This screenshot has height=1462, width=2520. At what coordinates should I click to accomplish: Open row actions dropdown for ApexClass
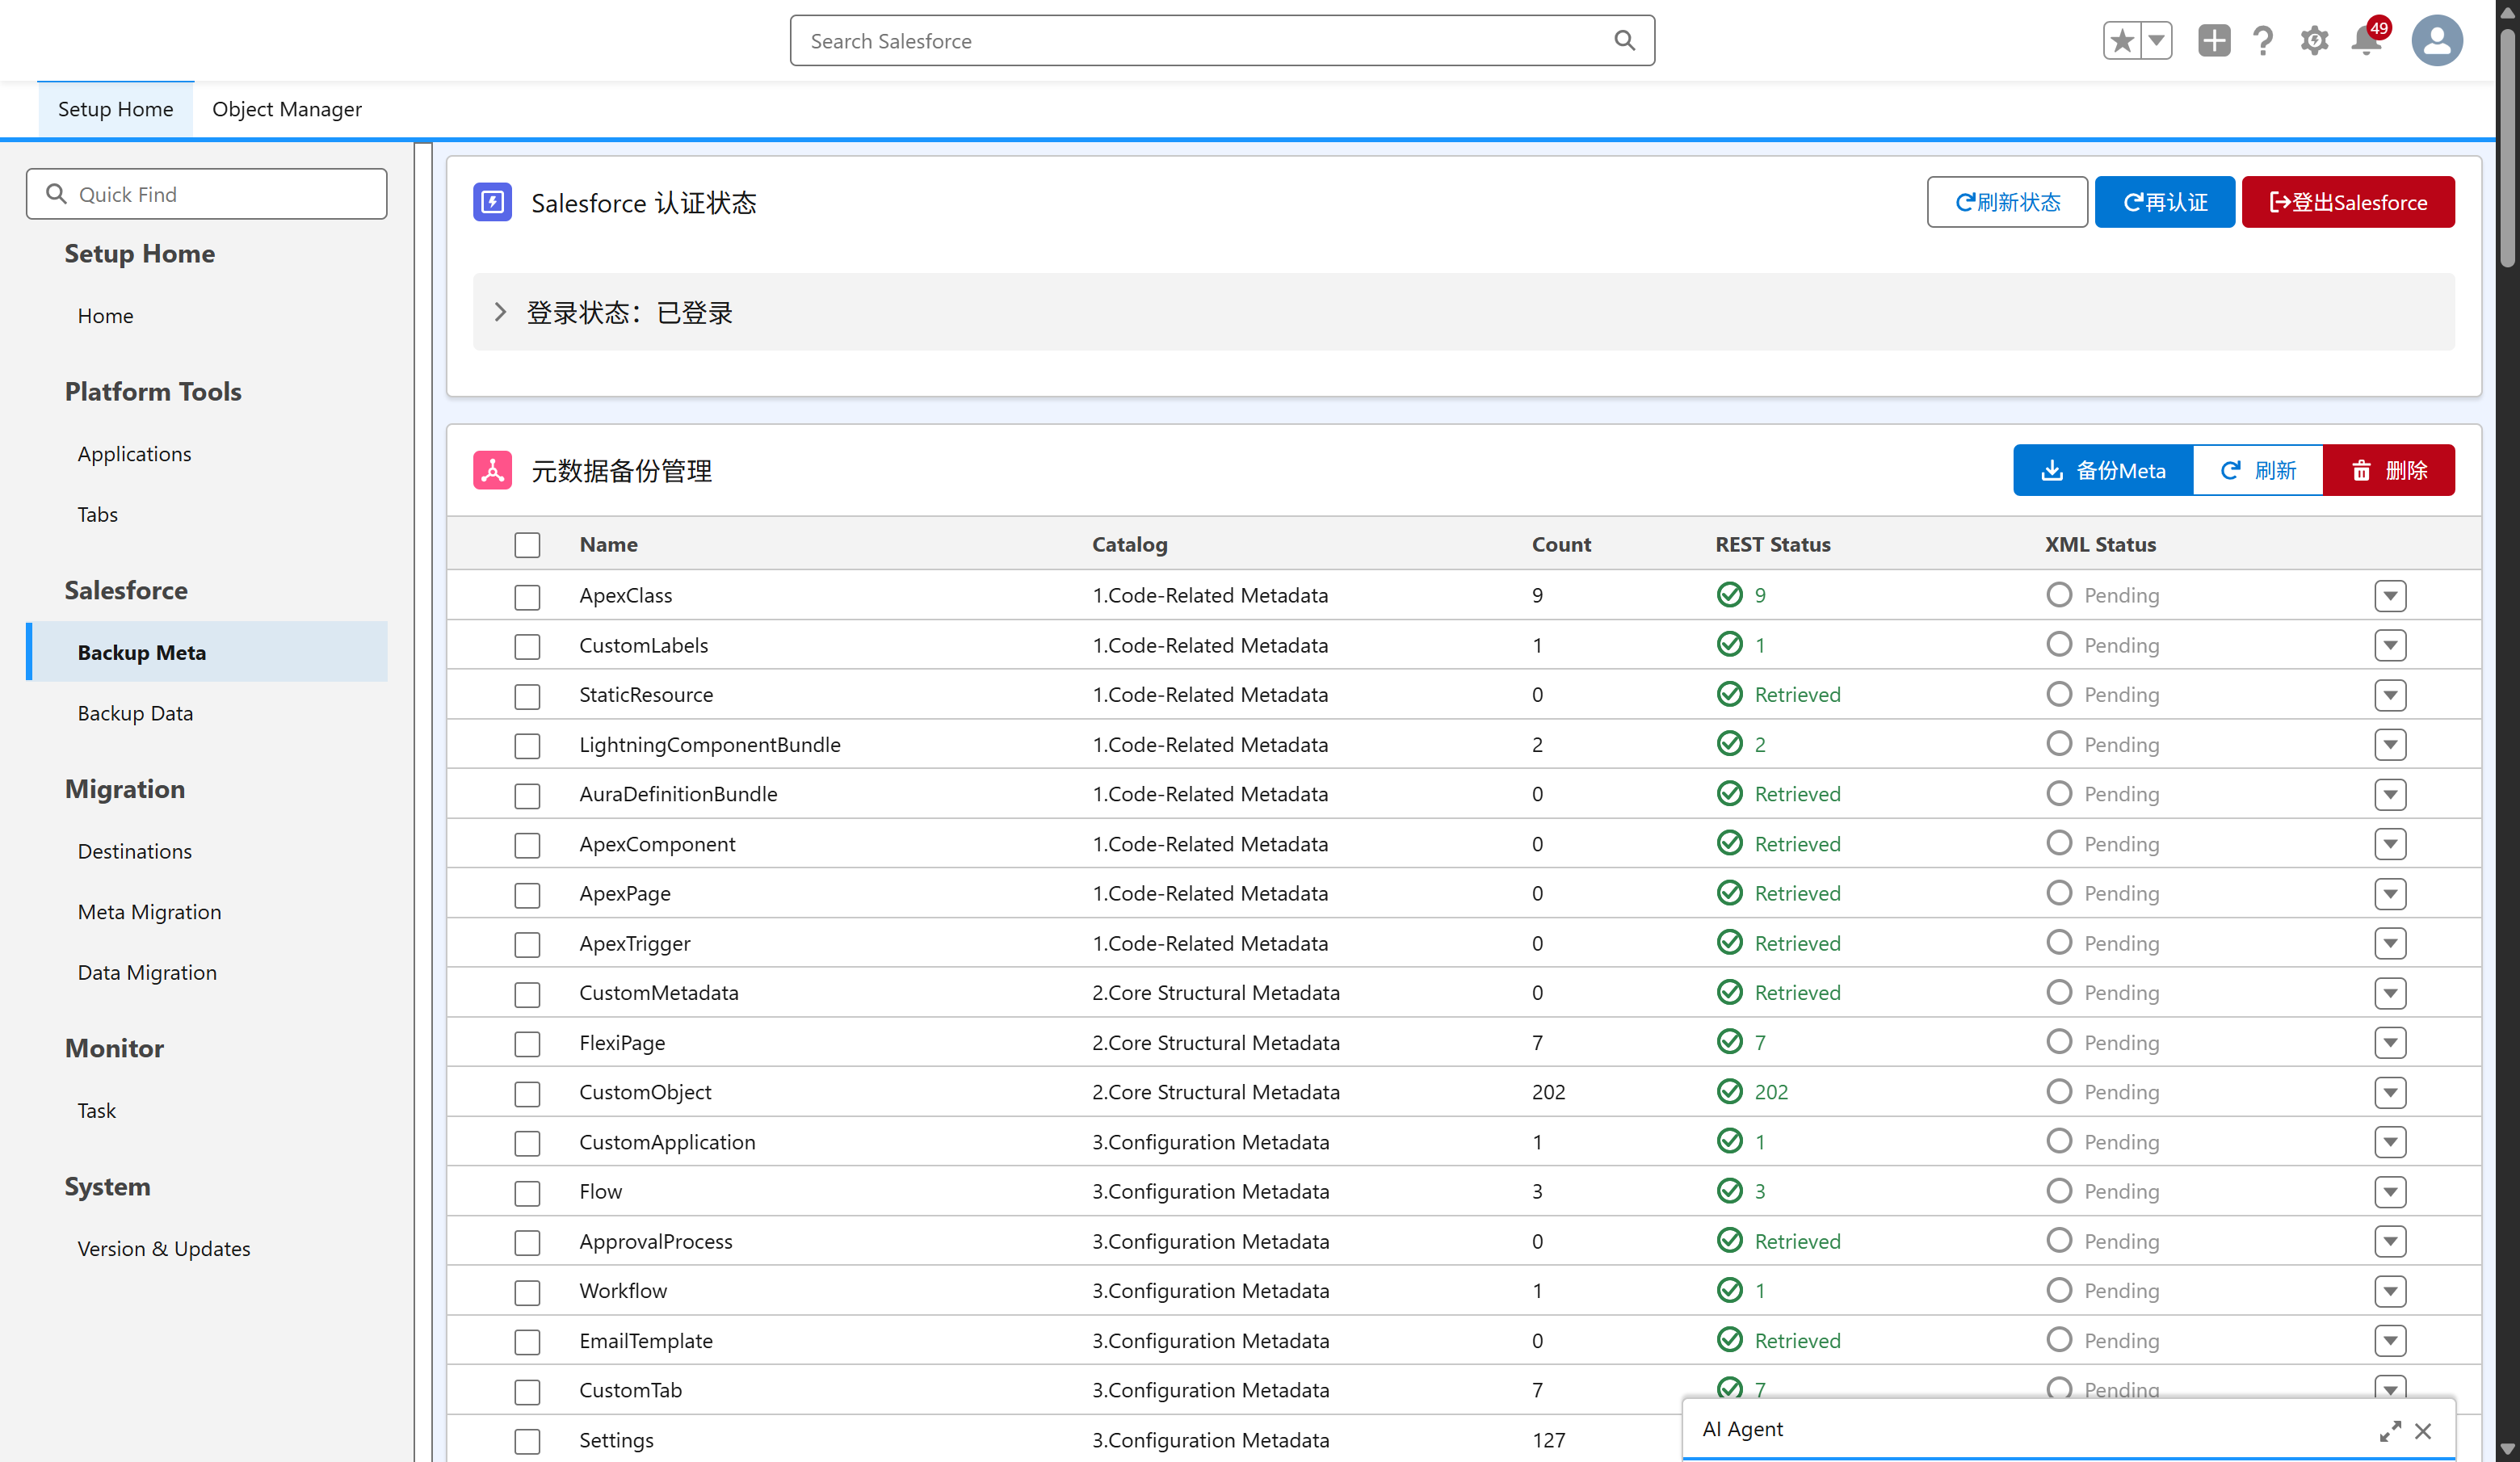(2390, 596)
